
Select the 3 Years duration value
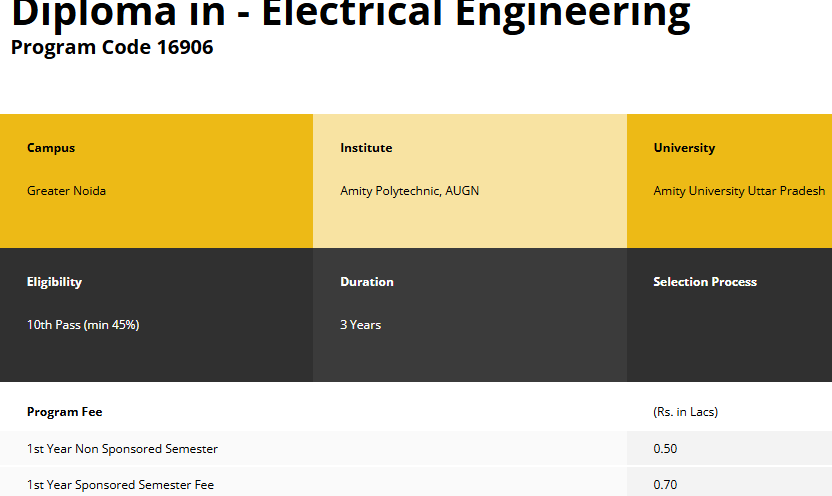coord(360,325)
